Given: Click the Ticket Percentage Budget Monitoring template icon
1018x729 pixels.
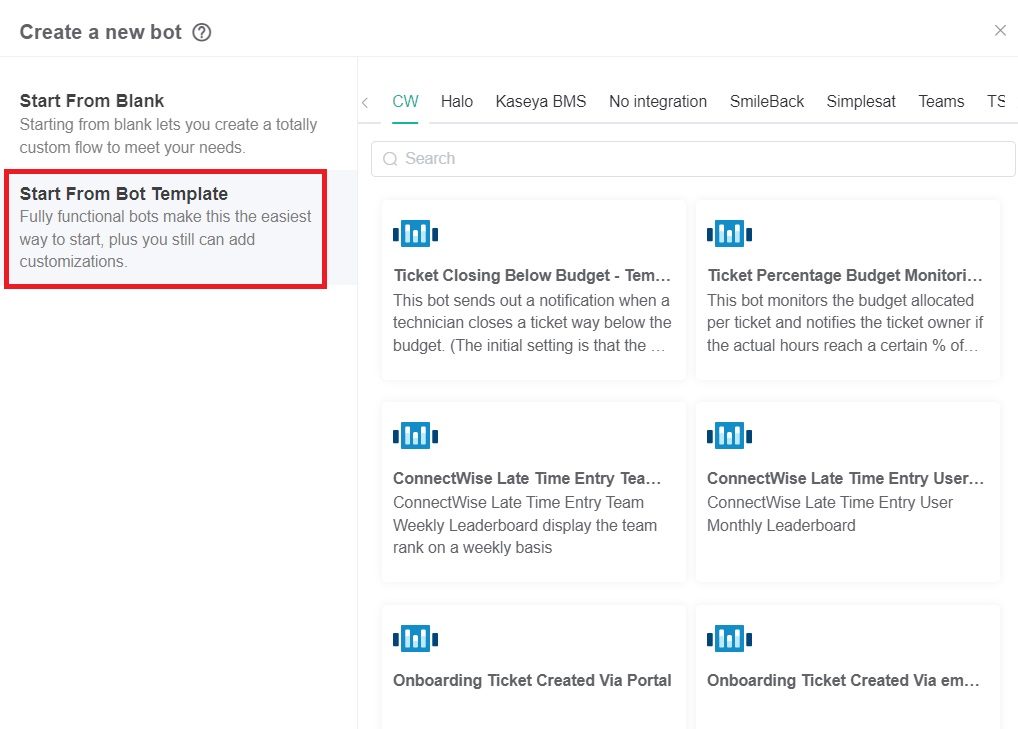Looking at the screenshot, I should [729, 233].
